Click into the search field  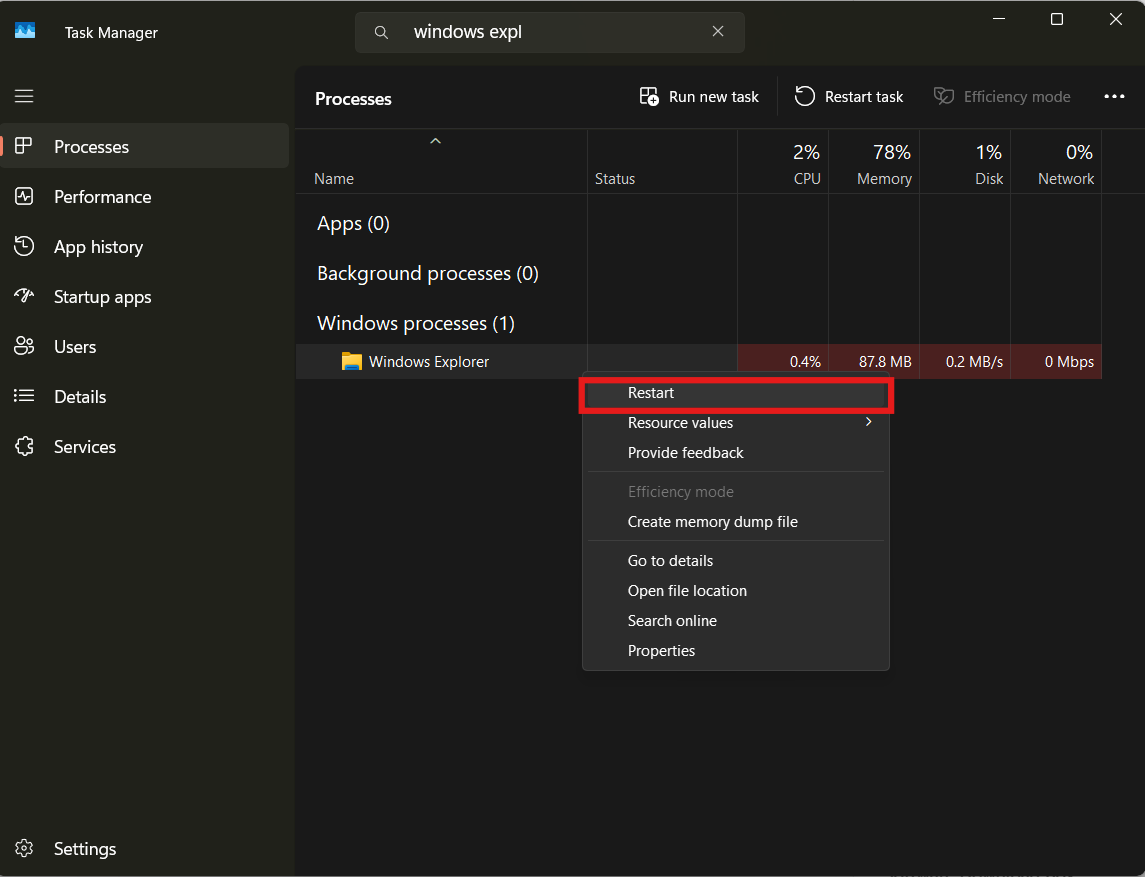(x=550, y=32)
